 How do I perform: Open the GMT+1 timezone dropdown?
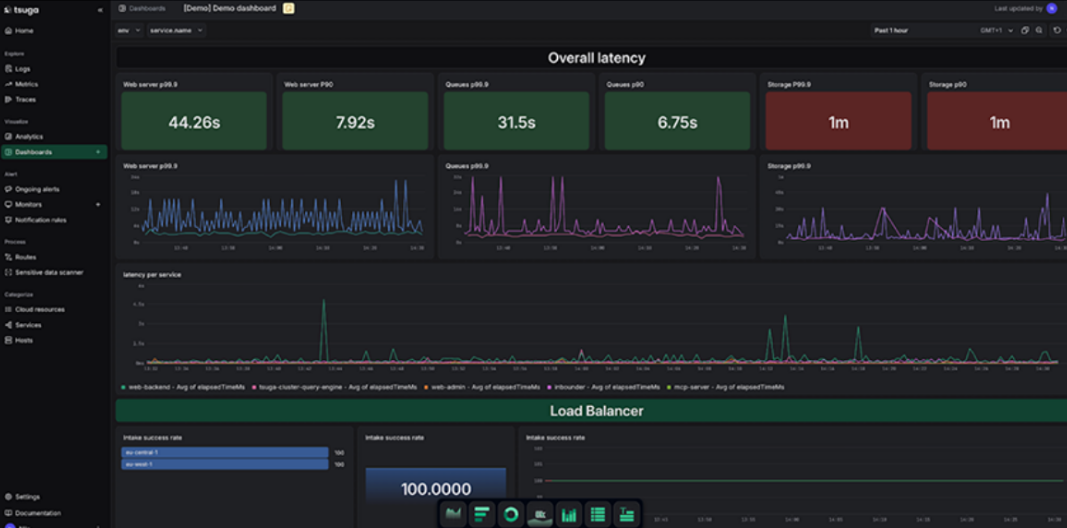click(x=996, y=30)
